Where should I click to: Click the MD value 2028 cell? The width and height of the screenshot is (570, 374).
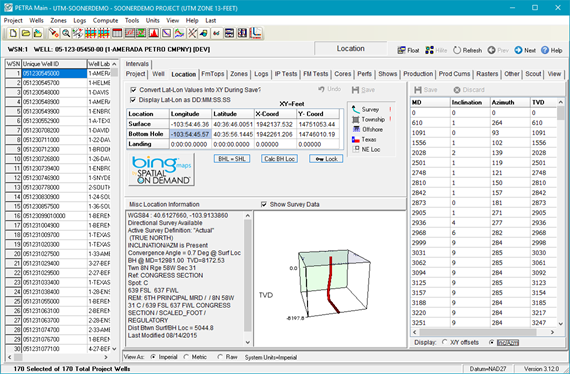[430, 153]
